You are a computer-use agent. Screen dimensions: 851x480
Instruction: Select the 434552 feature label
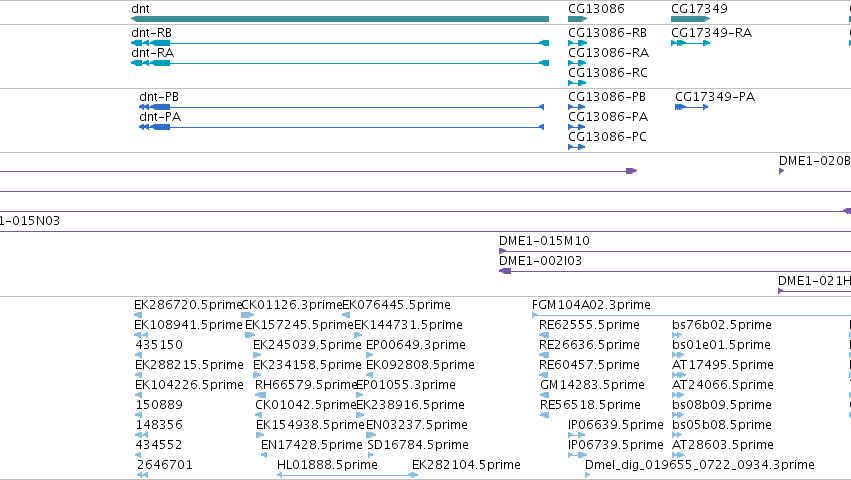pos(159,445)
